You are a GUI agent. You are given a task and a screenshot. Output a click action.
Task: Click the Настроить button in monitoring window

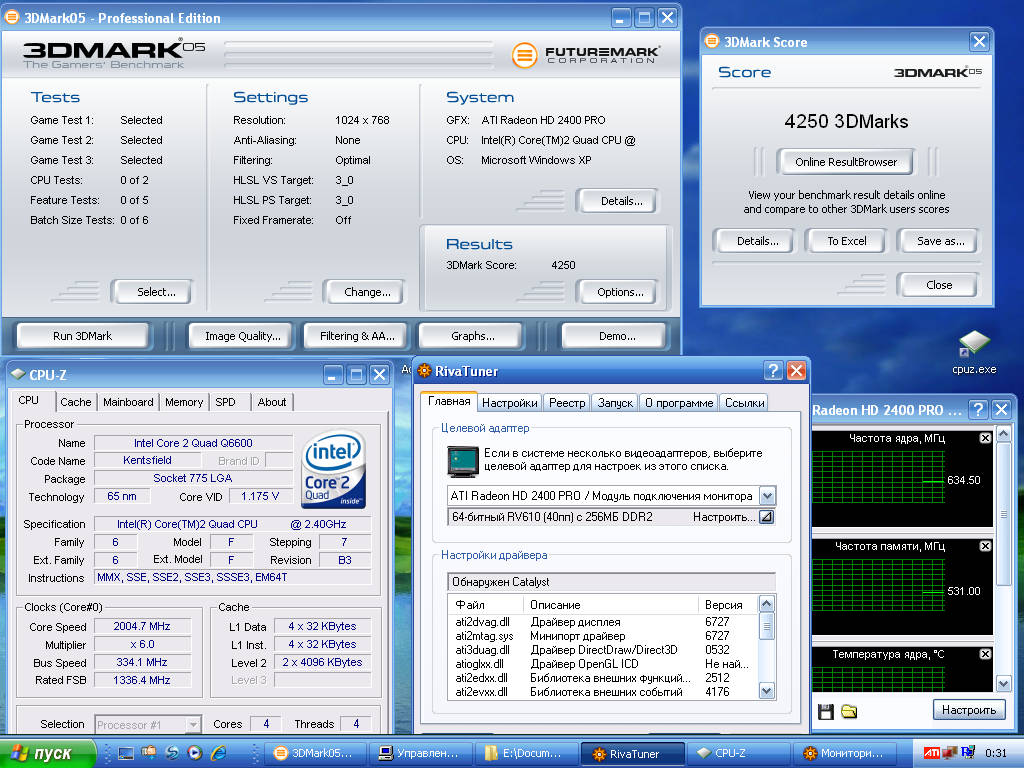click(969, 710)
